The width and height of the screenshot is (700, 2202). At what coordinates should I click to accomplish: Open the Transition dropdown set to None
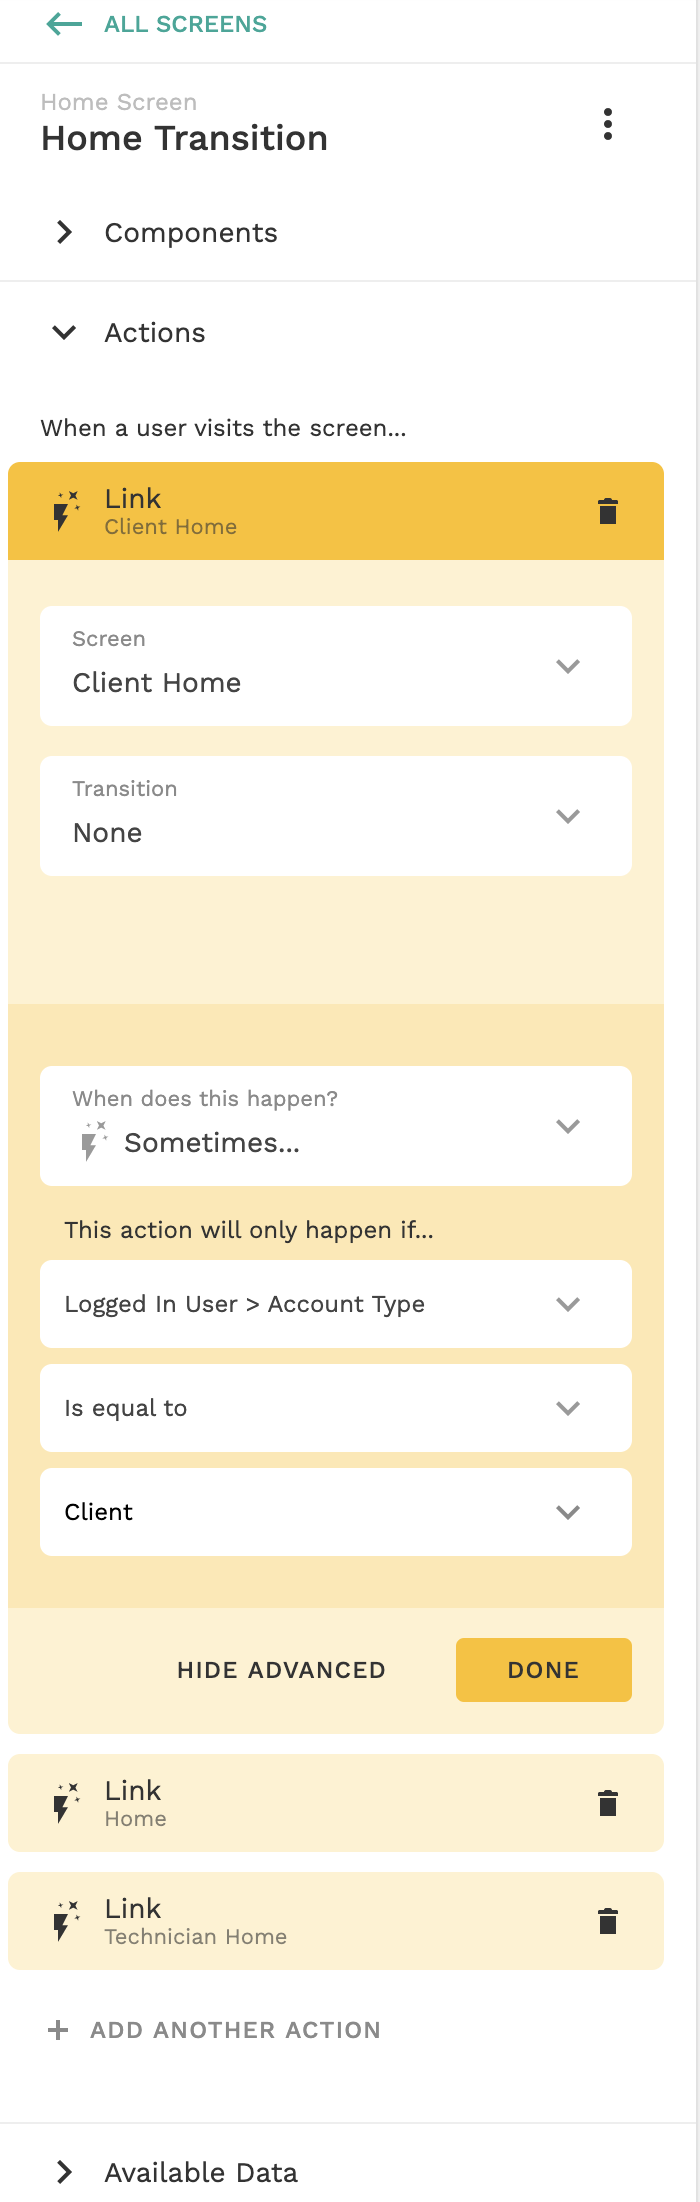point(336,816)
